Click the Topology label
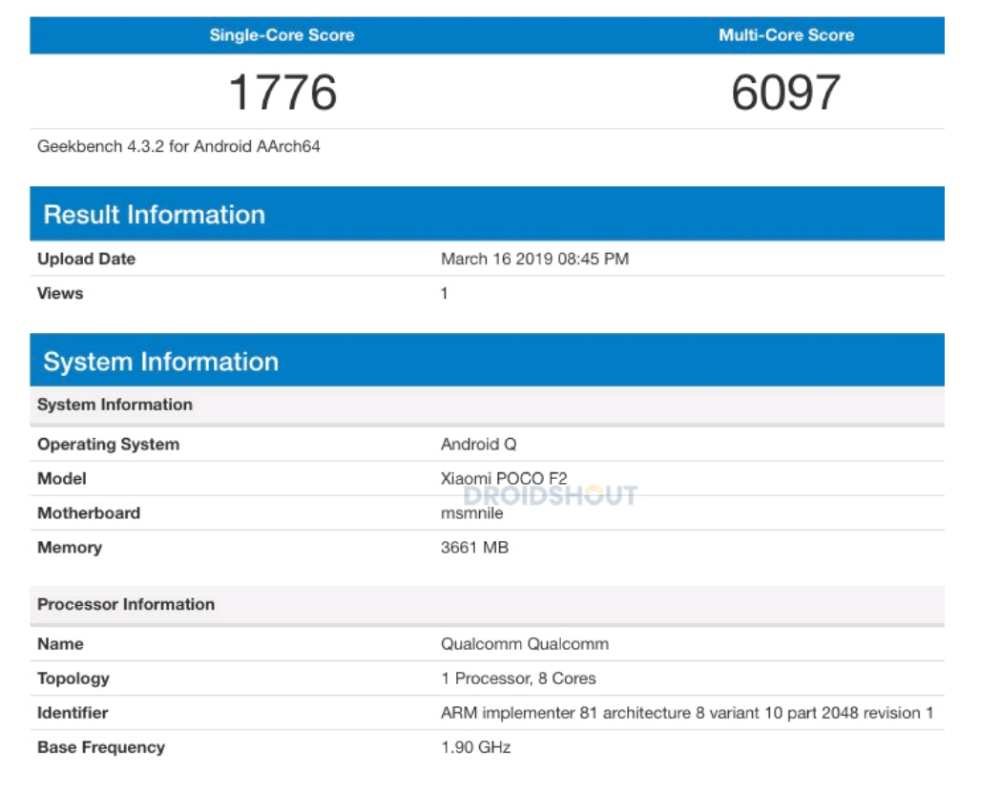Viewport: 1000px width, 796px height. coord(73,679)
